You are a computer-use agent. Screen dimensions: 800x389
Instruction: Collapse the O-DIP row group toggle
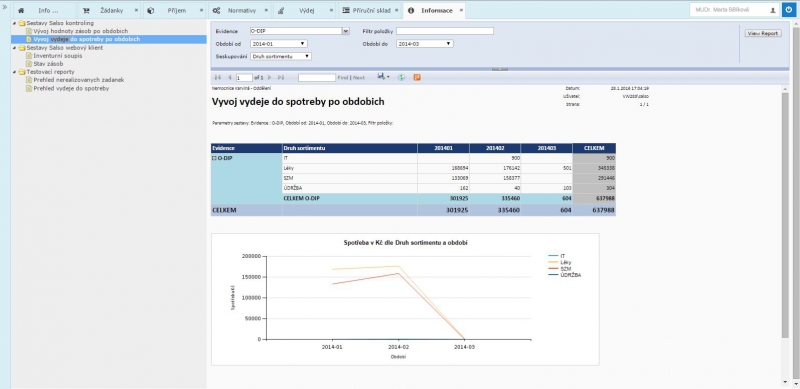click(x=214, y=158)
